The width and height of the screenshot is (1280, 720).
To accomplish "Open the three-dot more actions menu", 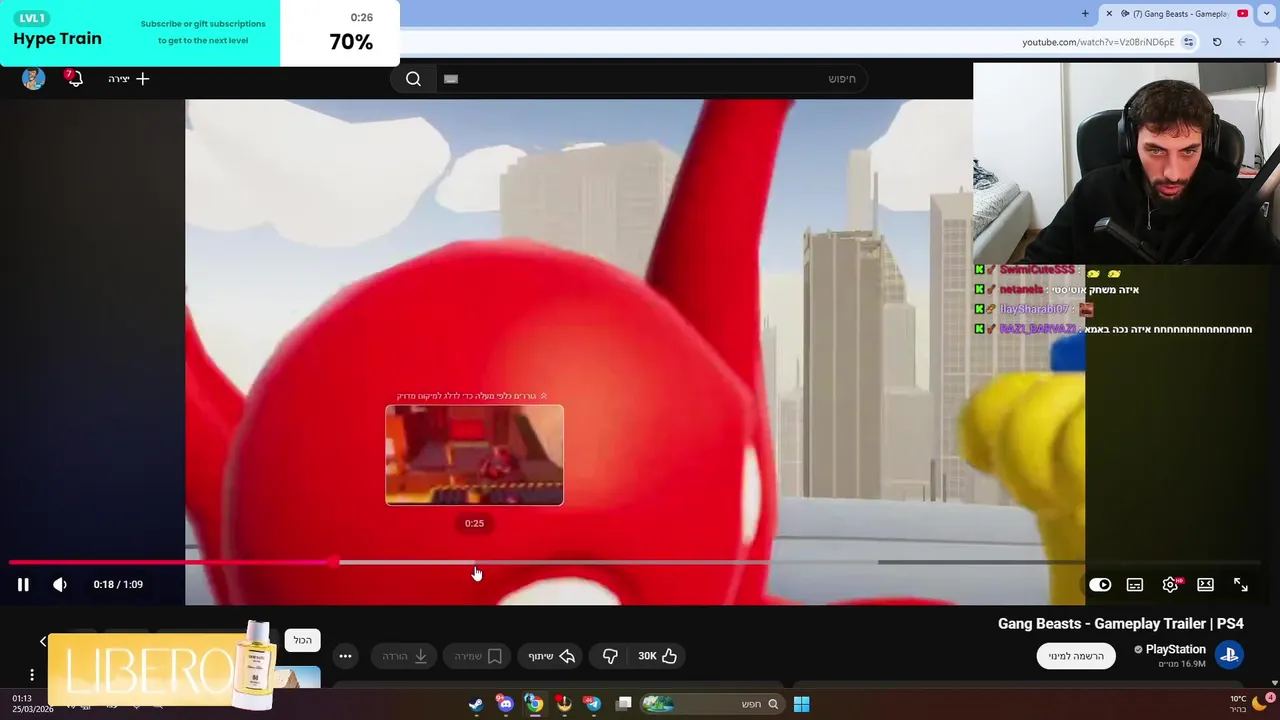I will coord(345,656).
